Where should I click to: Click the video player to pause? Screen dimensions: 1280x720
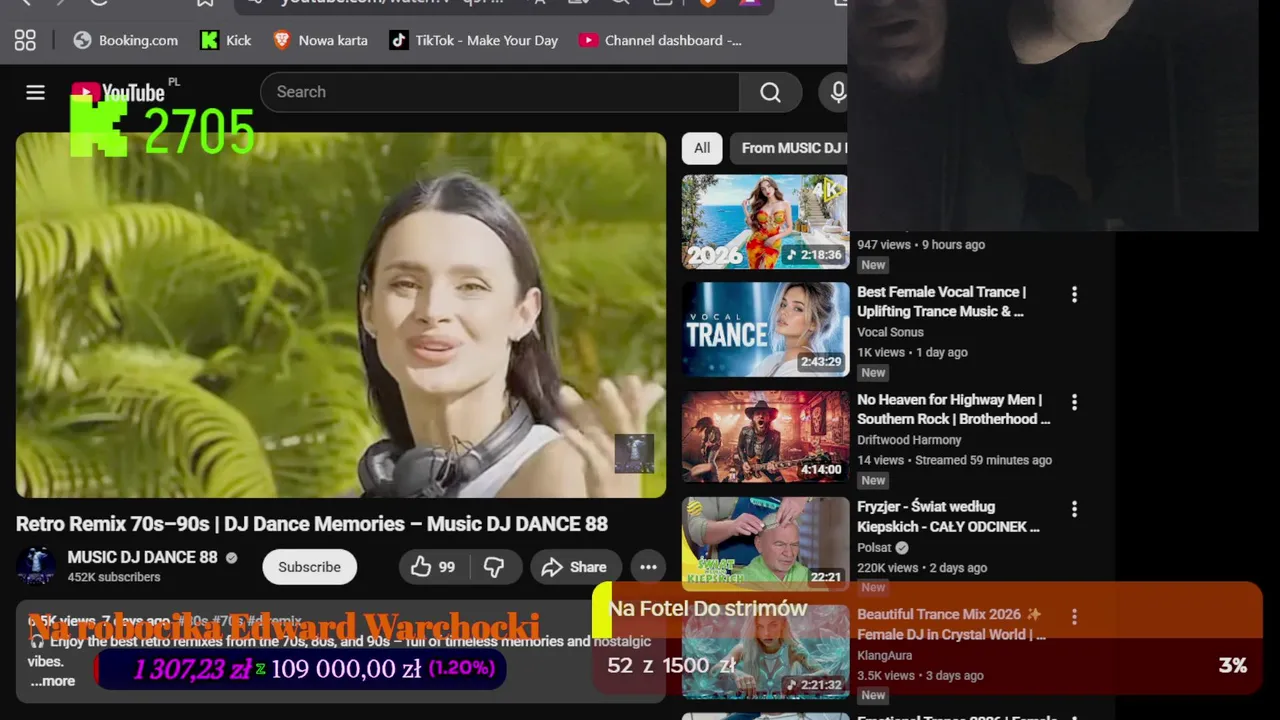[x=340, y=315]
